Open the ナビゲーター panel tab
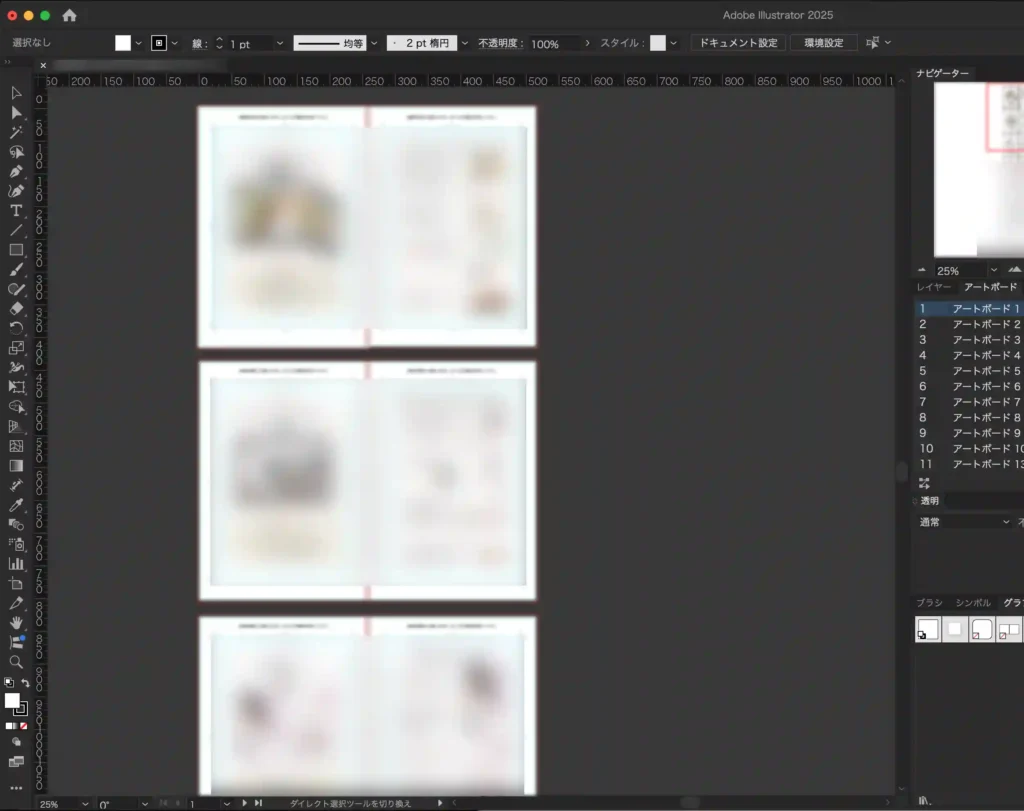Image resolution: width=1024 pixels, height=811 pixels. point(942,73)
